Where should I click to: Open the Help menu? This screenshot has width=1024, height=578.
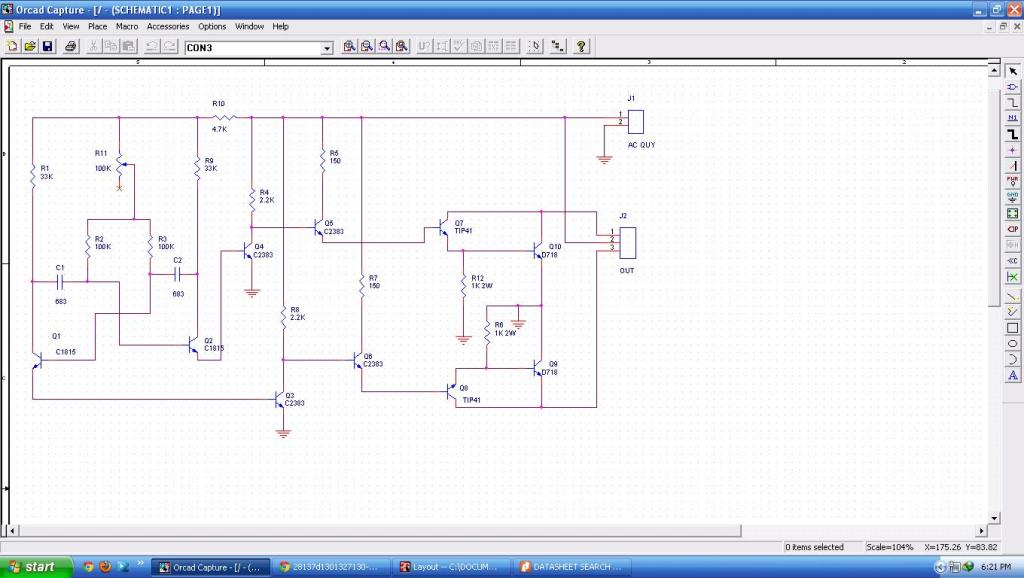coord(280,26)
